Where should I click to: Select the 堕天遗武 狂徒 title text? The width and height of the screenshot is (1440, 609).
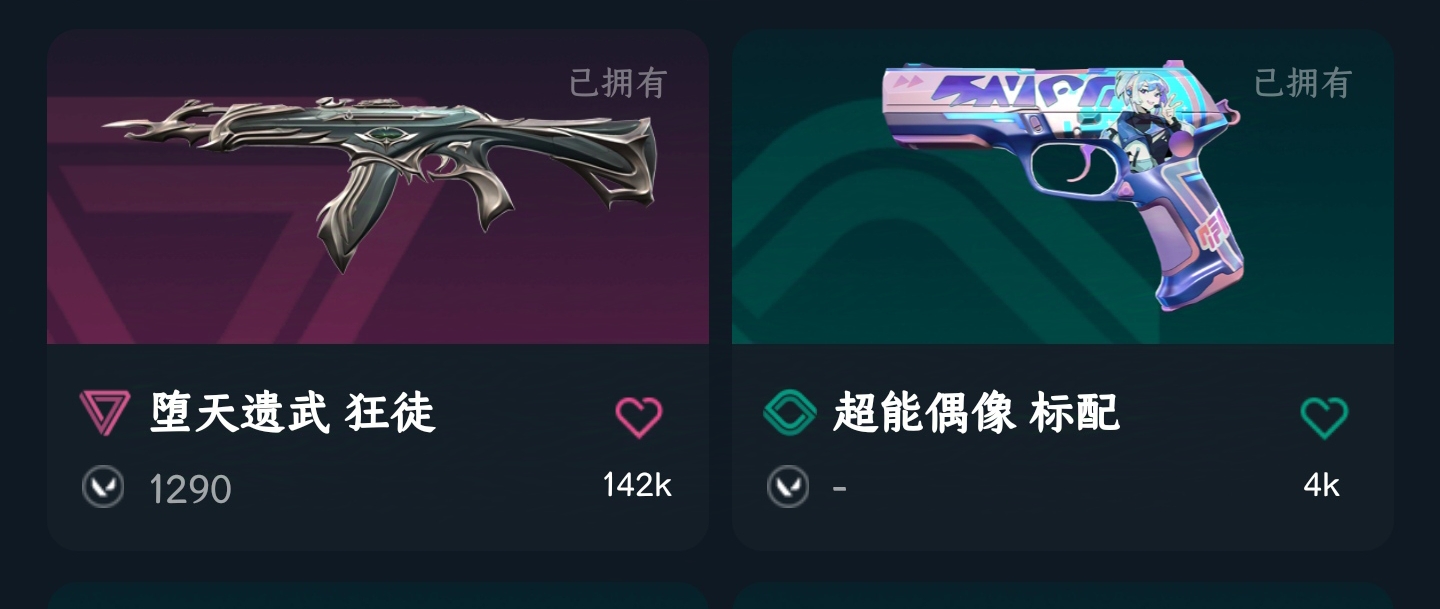[293, 413]
